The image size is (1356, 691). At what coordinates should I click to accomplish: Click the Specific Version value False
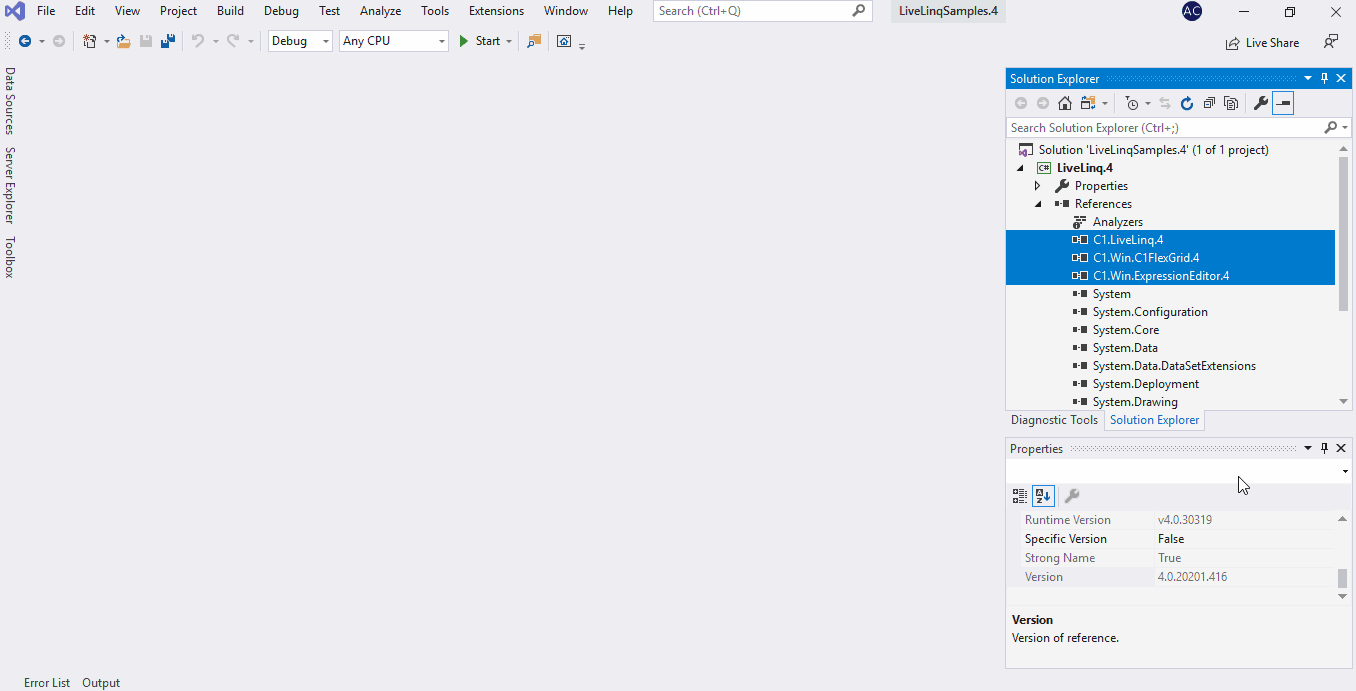(1171, 539)
